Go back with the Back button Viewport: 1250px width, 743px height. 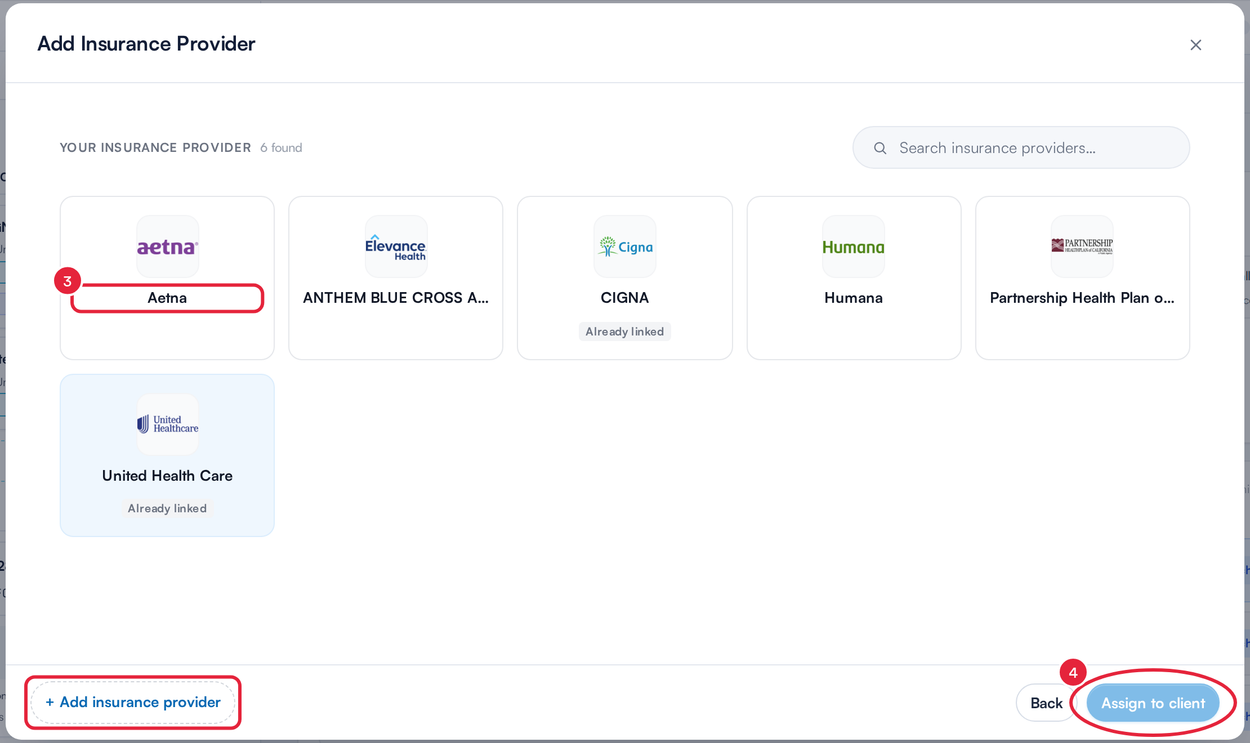1046,703
